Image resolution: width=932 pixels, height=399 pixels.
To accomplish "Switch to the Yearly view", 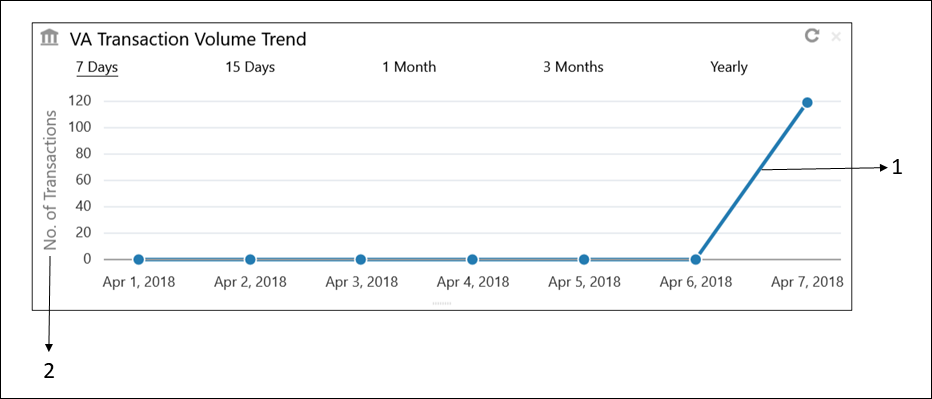I will [x=729, y=67].
